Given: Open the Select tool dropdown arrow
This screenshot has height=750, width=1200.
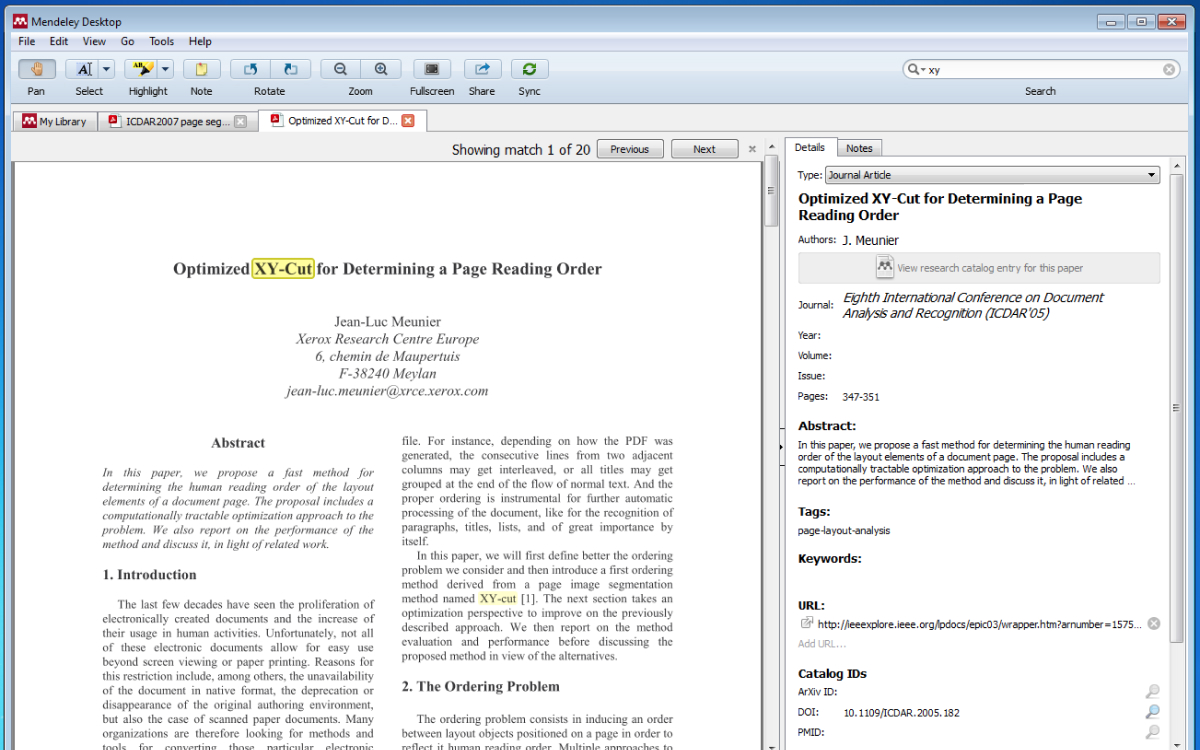Looking at the screenshot, I should (106, 69).
